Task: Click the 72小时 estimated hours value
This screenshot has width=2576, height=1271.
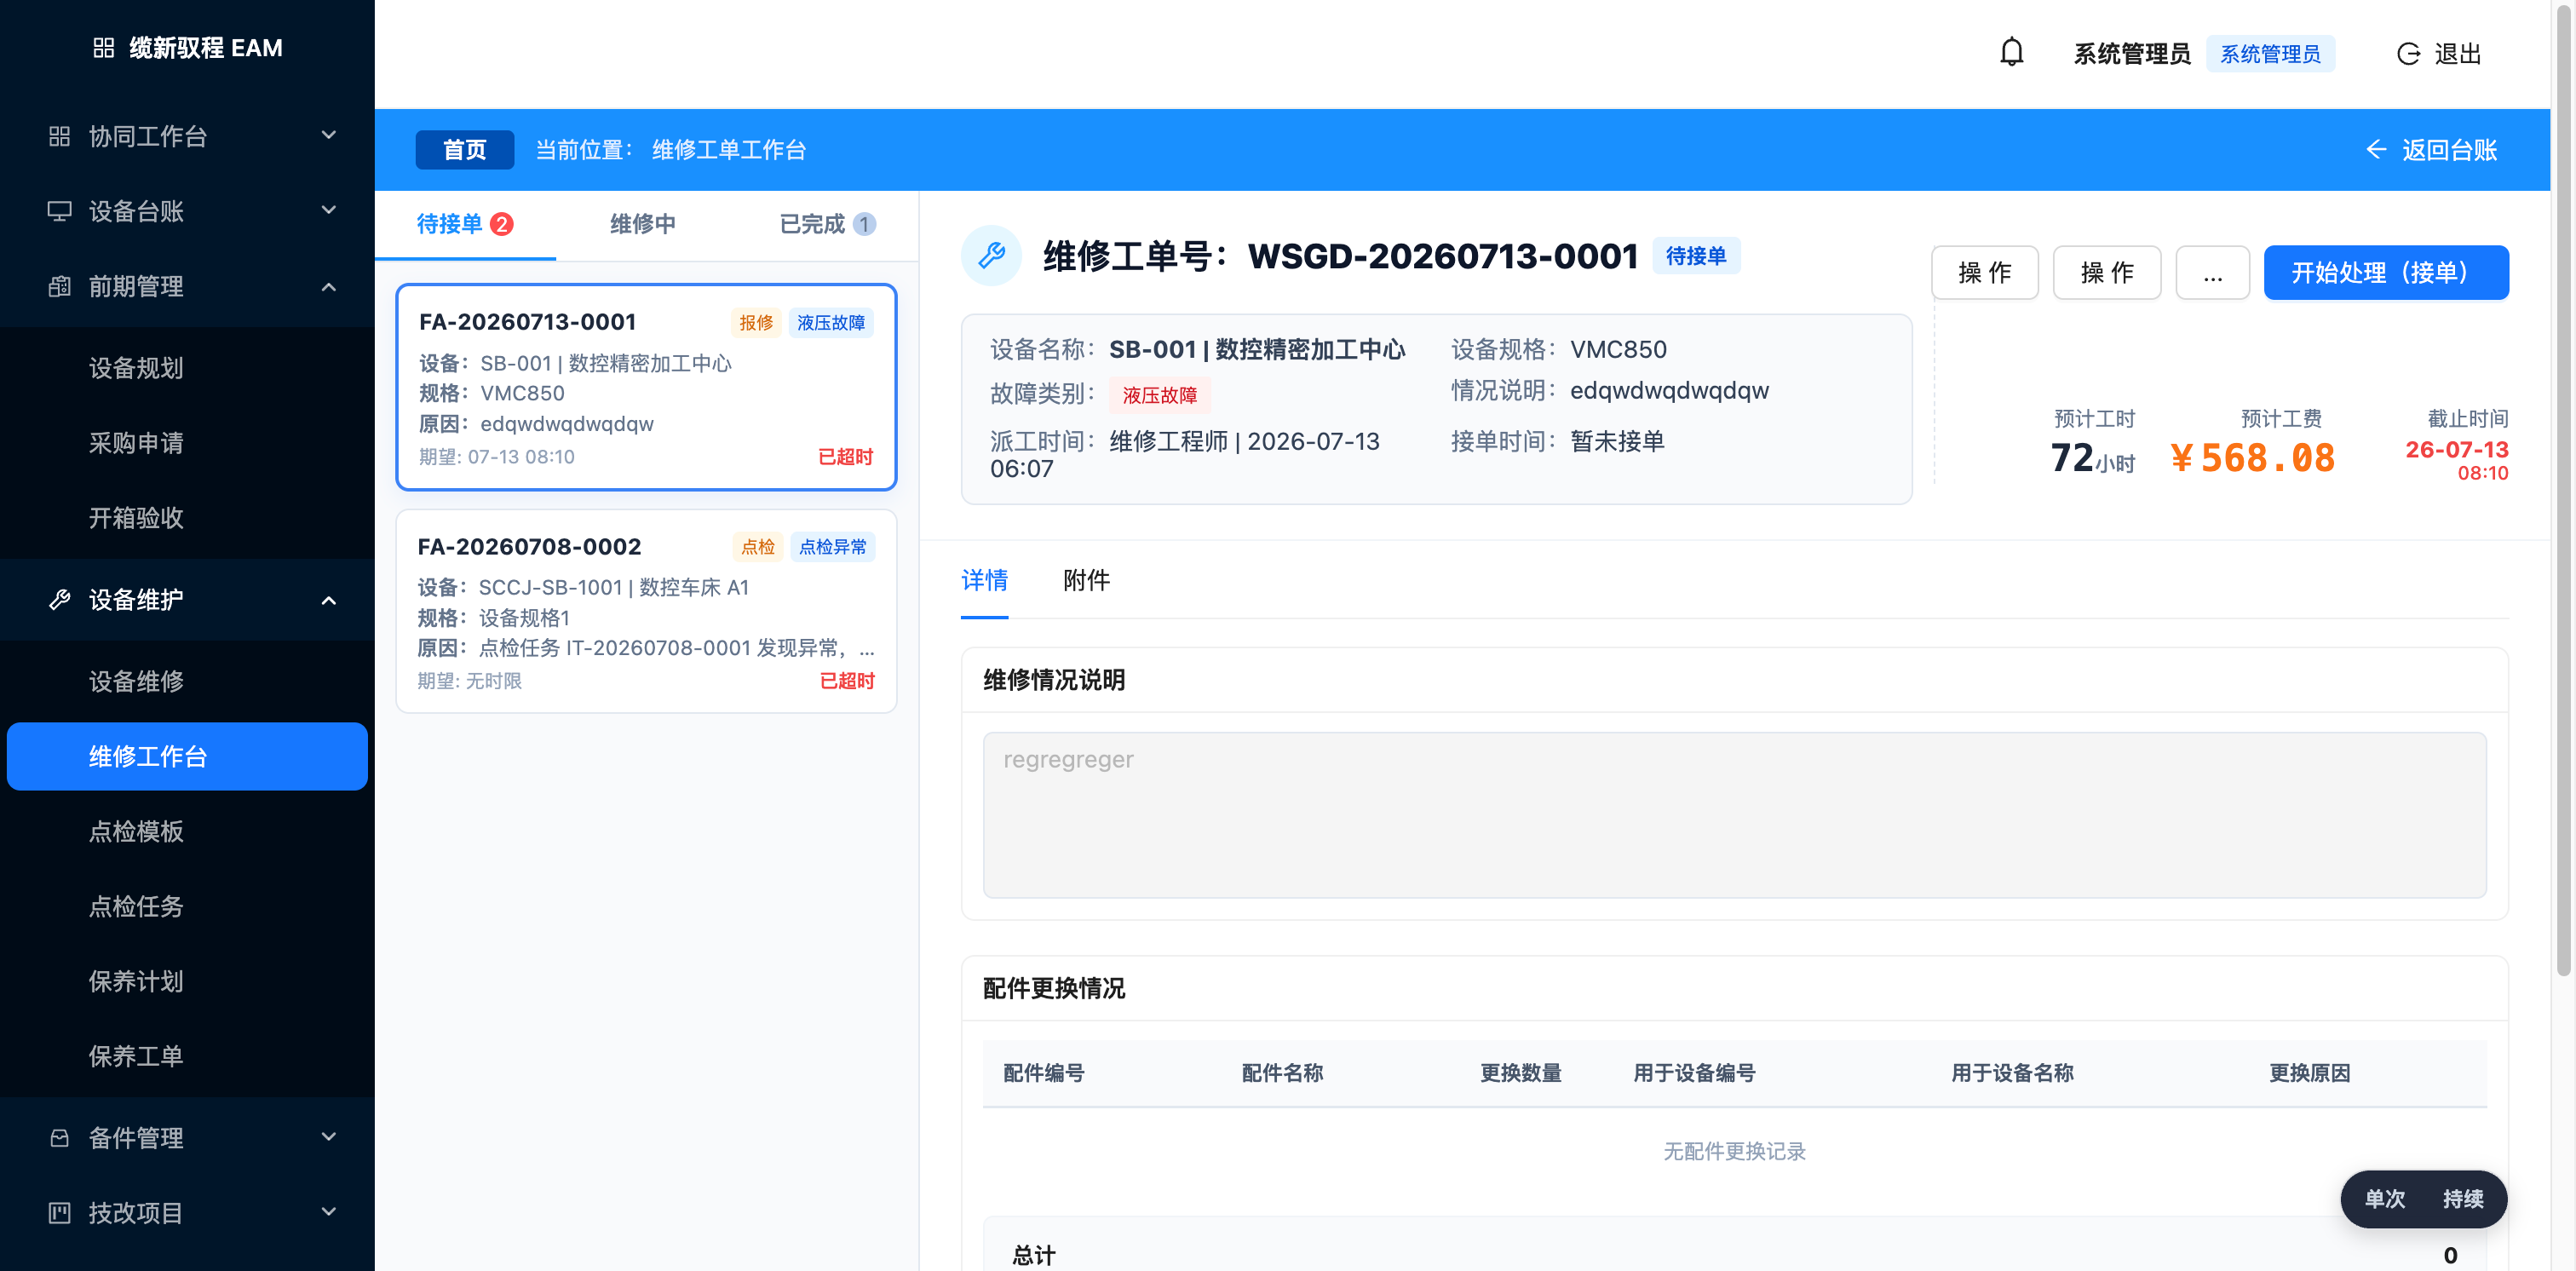Action: coord(2092,458)
